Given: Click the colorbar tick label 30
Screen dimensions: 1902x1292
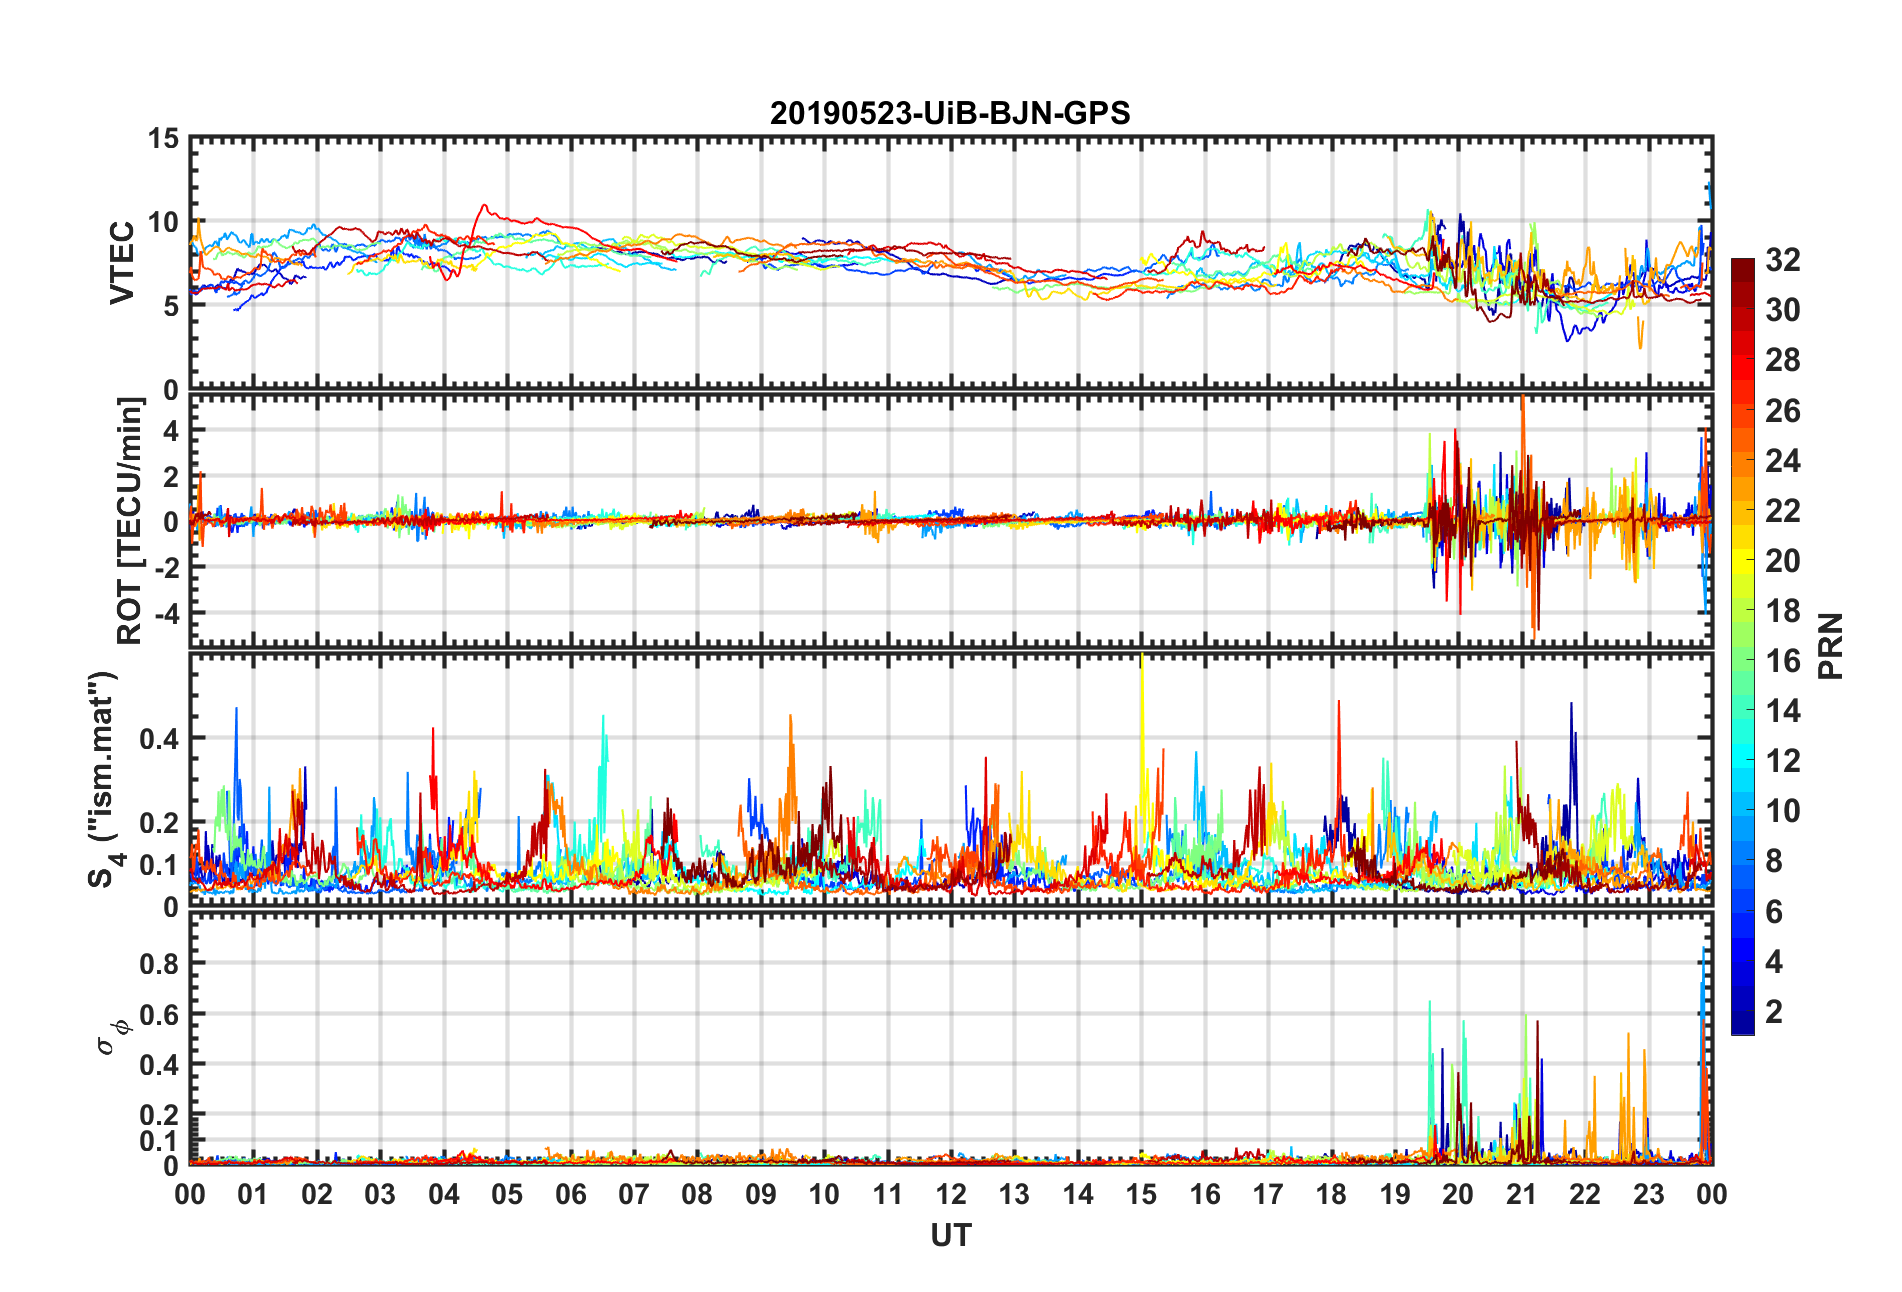Looking at the screenshot, I should tap(1783, 310).
